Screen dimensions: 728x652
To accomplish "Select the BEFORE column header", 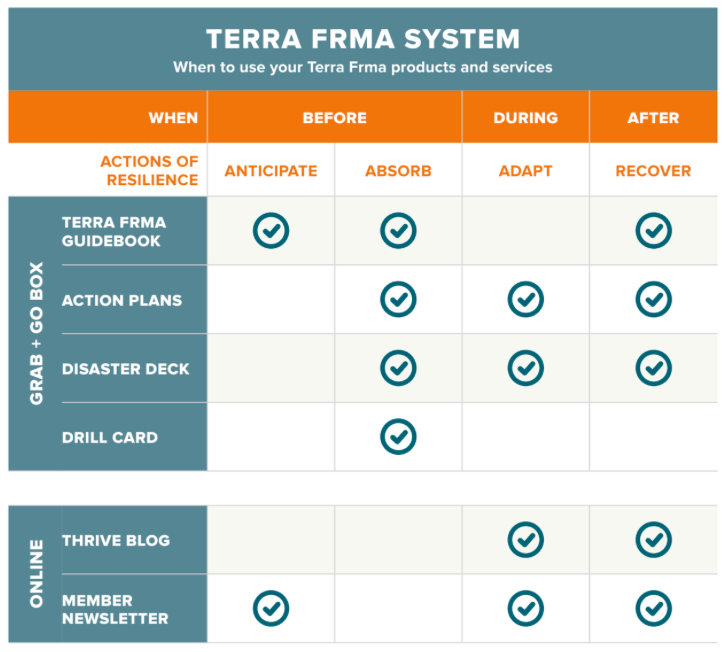I will [334, 118].
